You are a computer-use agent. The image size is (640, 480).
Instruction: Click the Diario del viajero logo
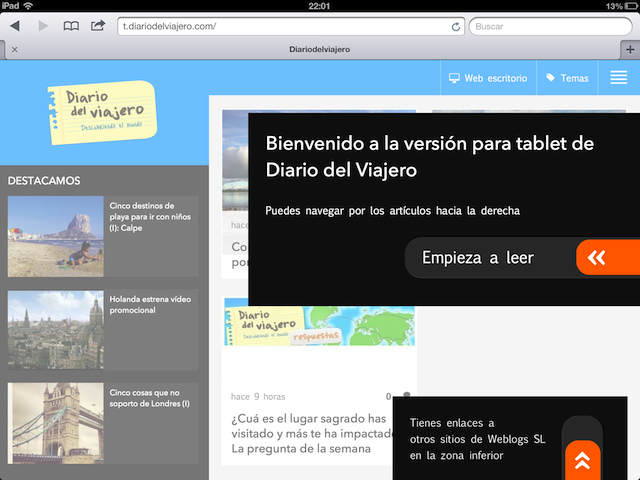pos(102,112)
